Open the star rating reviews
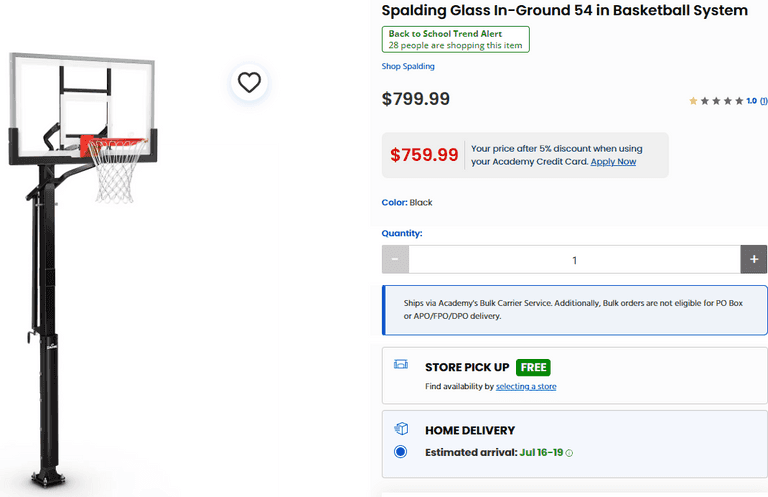Screen dimensions: 768x497 click(716, 101)
